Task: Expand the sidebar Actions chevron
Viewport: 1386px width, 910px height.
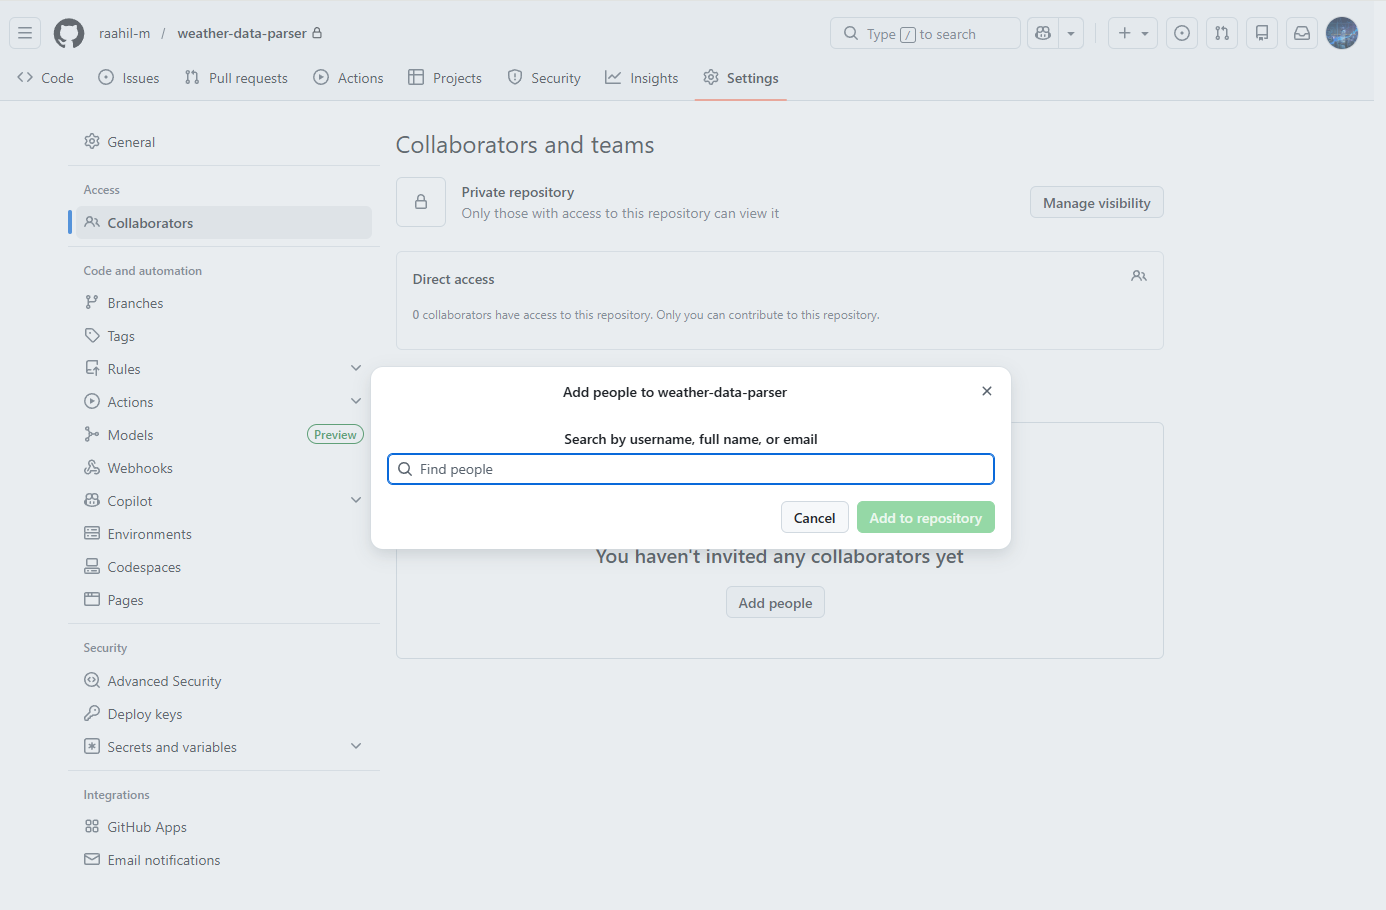Action: [x=356, y=401]
